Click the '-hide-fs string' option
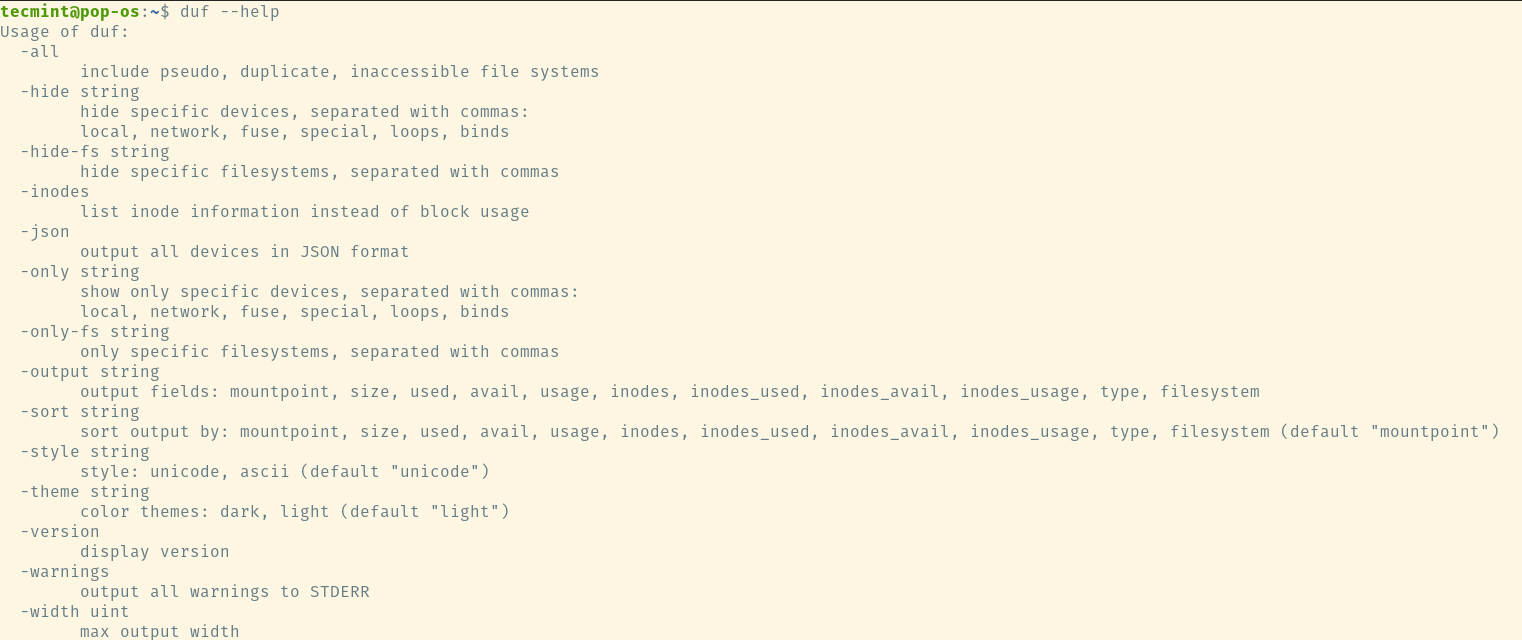The image size is (1522, 640). (95, 152)
